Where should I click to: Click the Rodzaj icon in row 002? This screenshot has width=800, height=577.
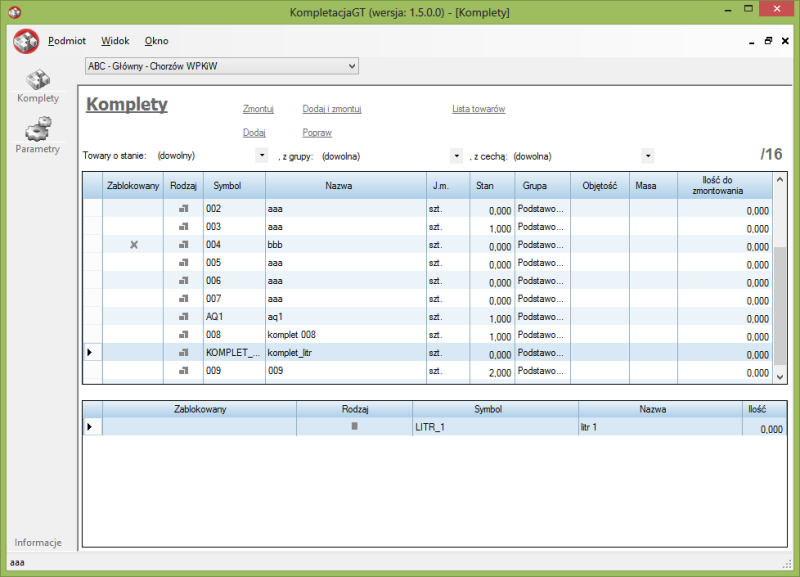tap(183, 209)
